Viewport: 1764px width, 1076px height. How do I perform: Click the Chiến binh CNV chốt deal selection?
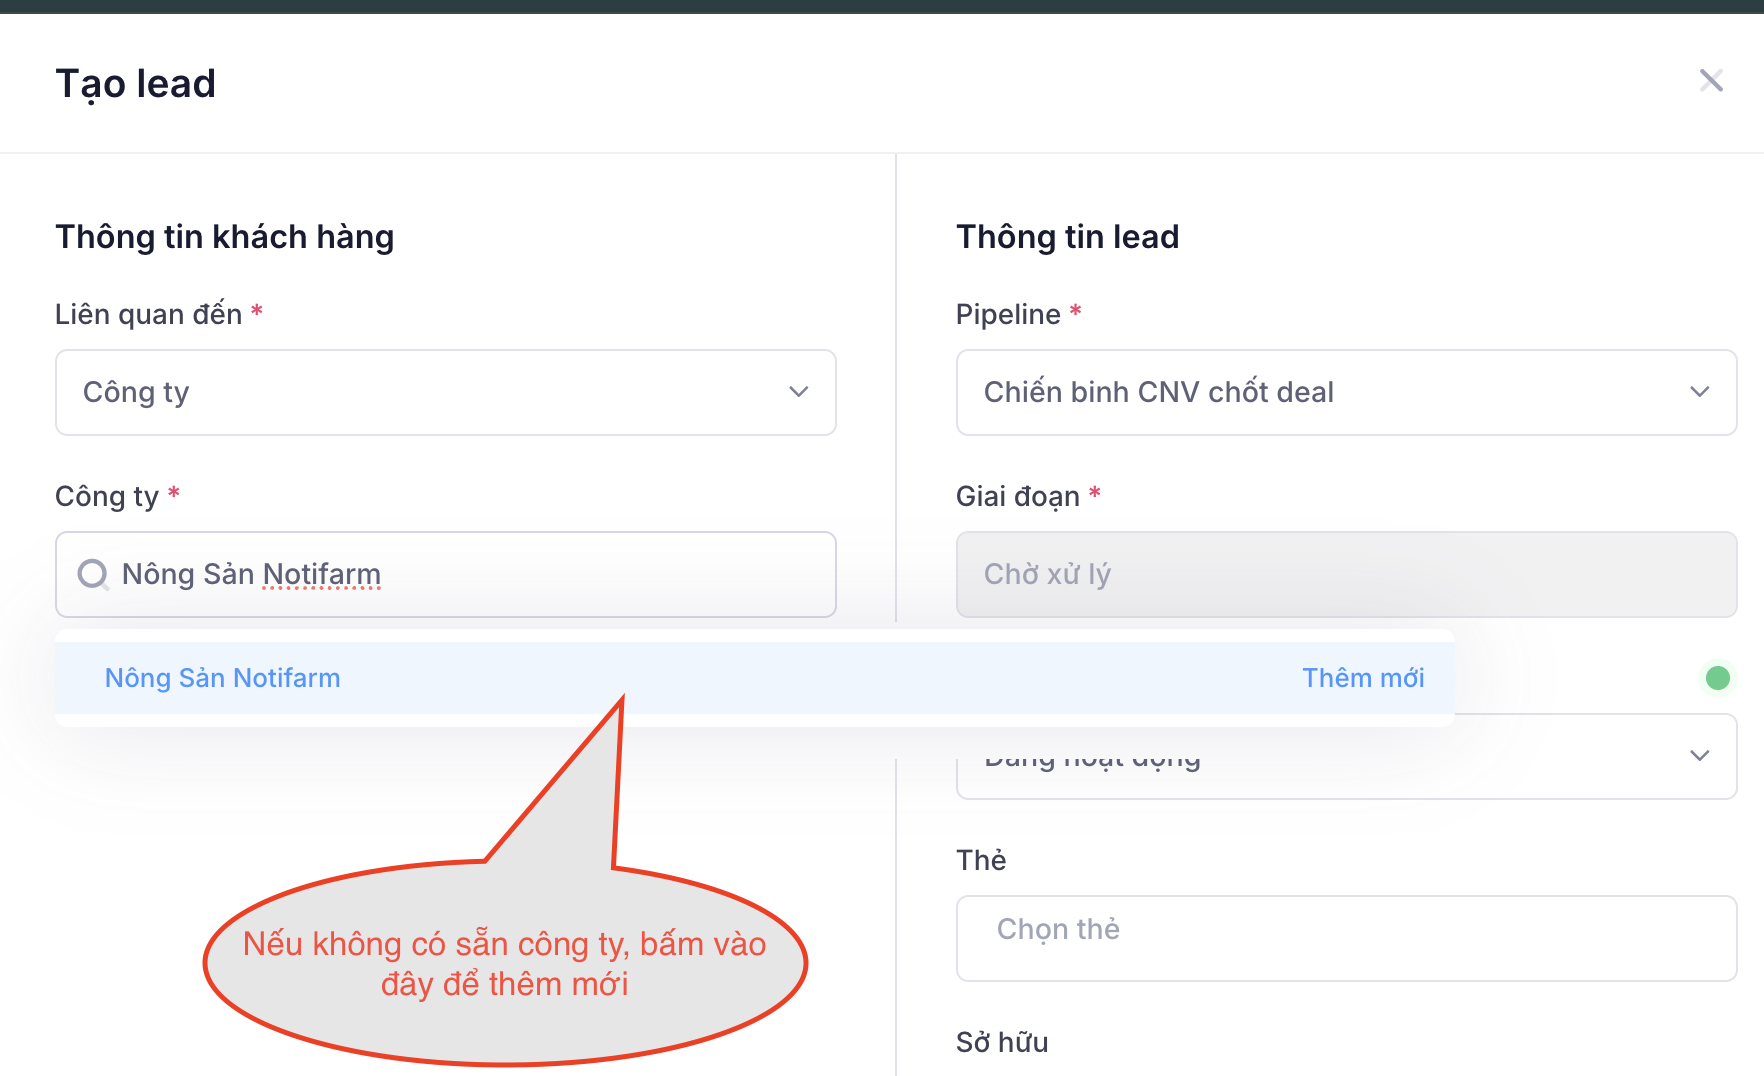(1158, 392)
